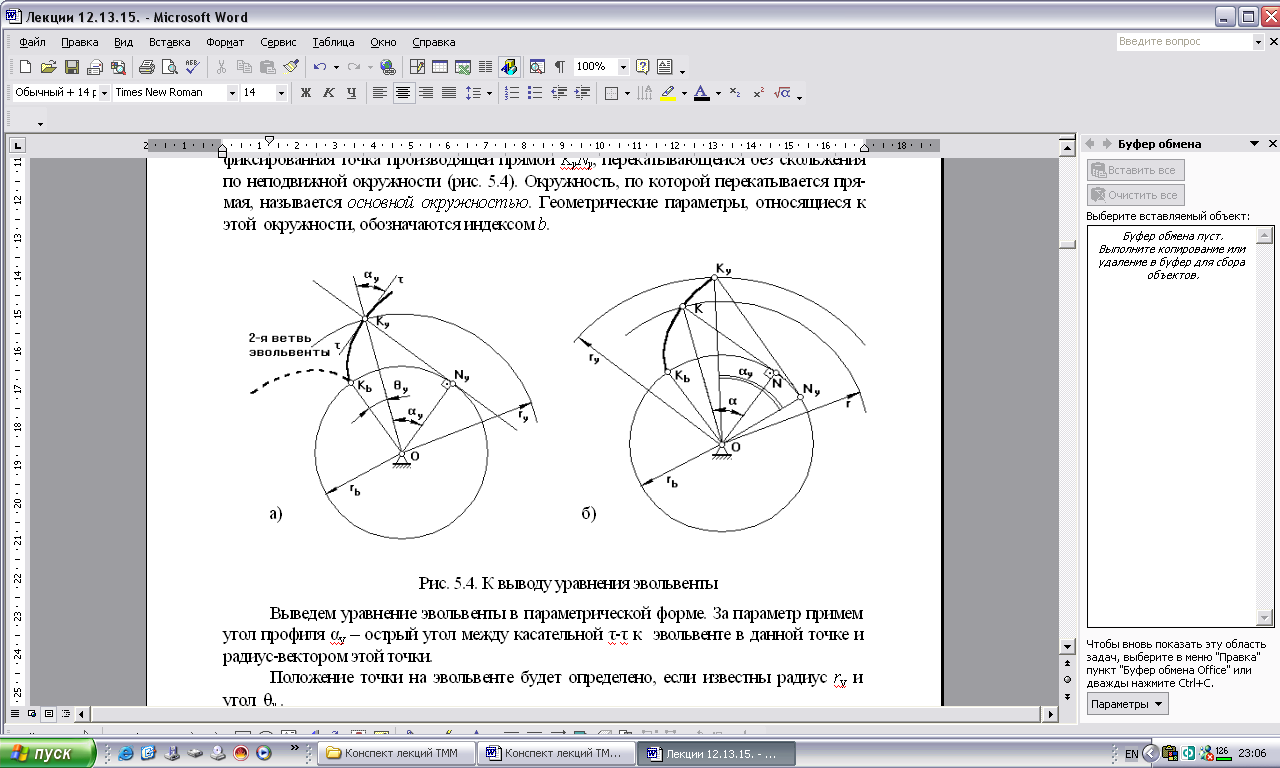1280x768 pixels.
Task: Apply bulleted list formatting
Action: tap(535, 93)
